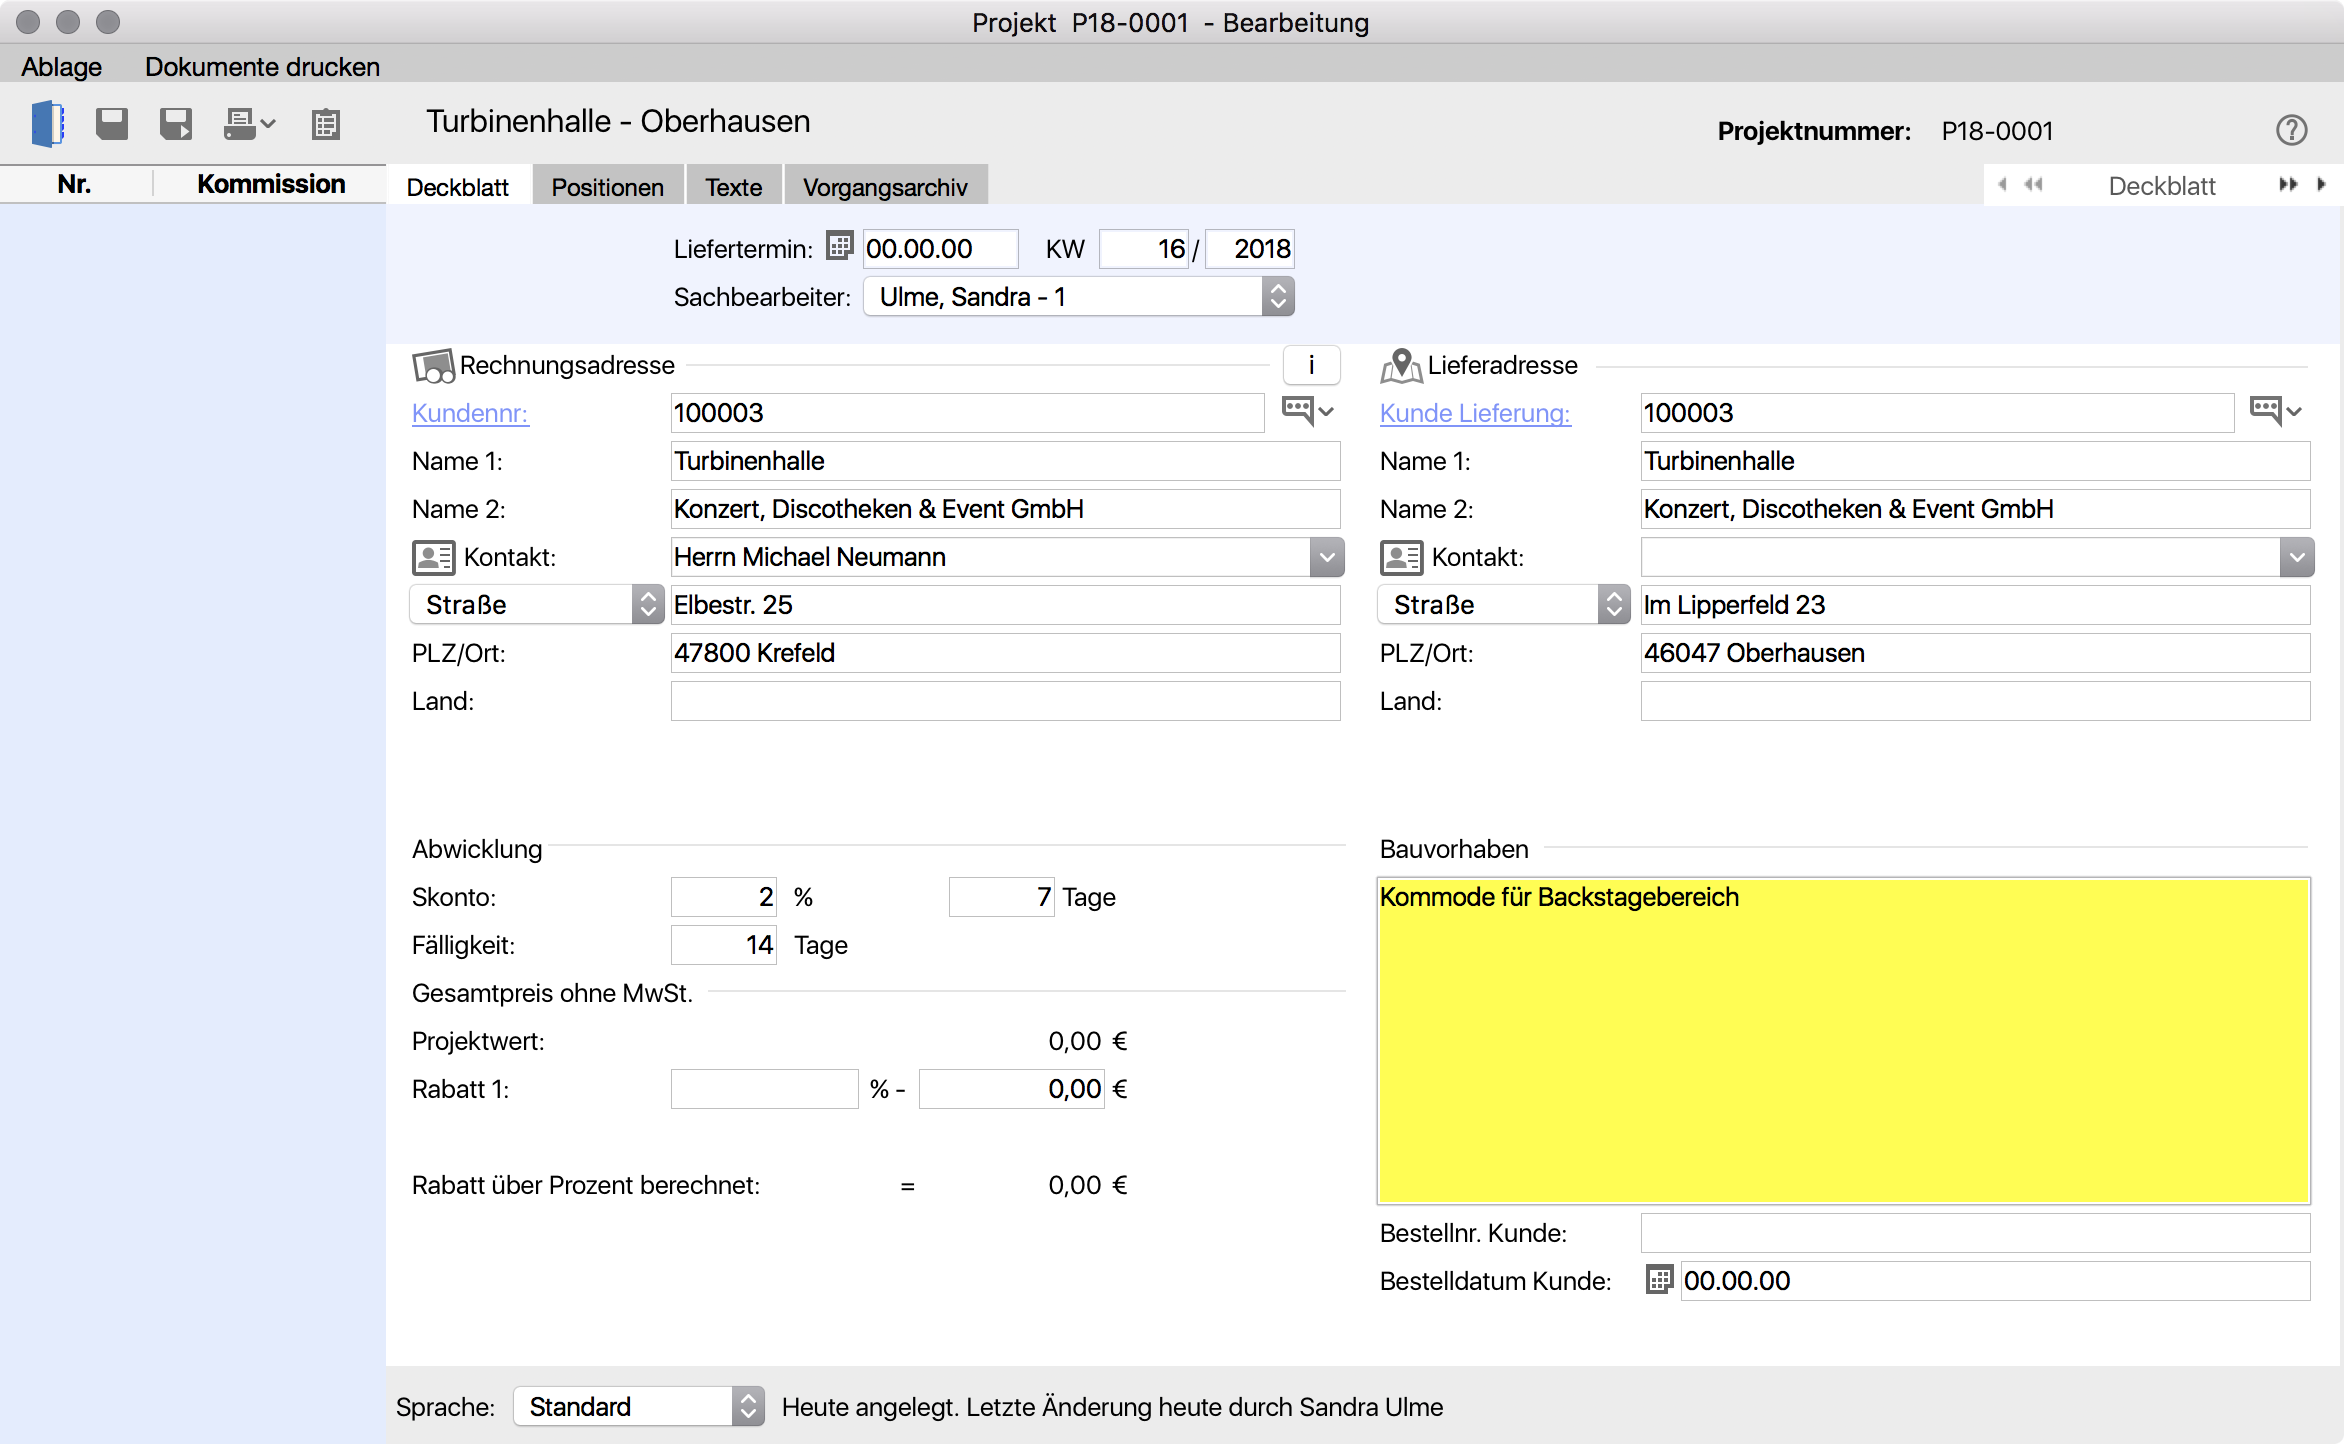Click the contact card icon under Rechnungsadresse
The width and height of the screenshot is (2344, 1444).
pos(434,558)
